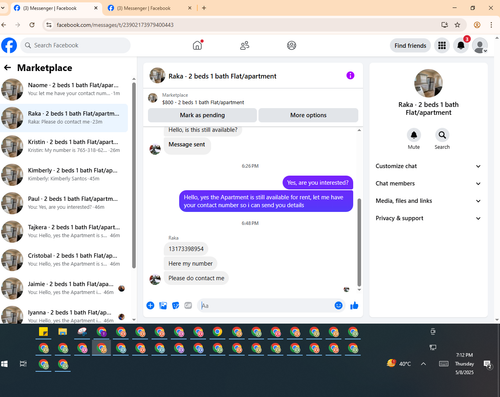The height and width of the screenshot is (397, 500).
Task: Open the Cristobal conversation
Action: [64, 260]
